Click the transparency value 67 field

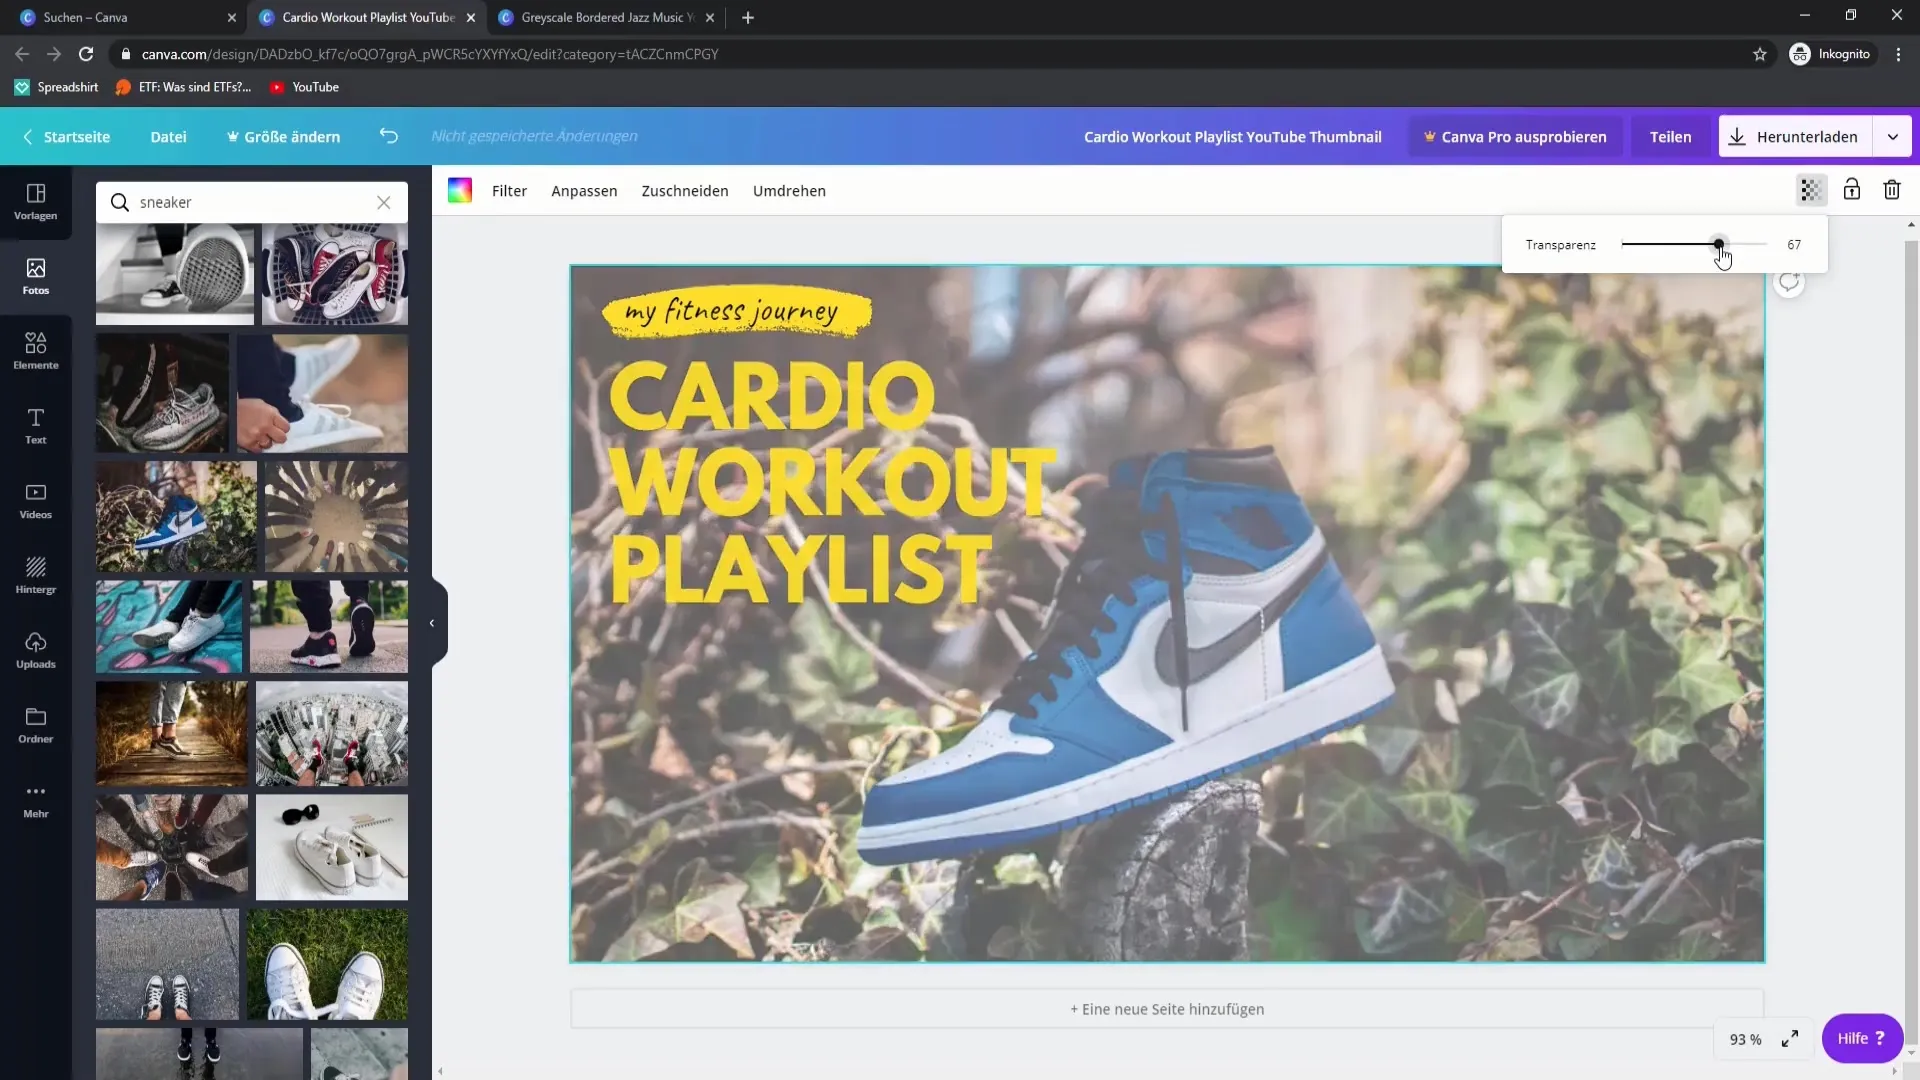pos(1794,244)
